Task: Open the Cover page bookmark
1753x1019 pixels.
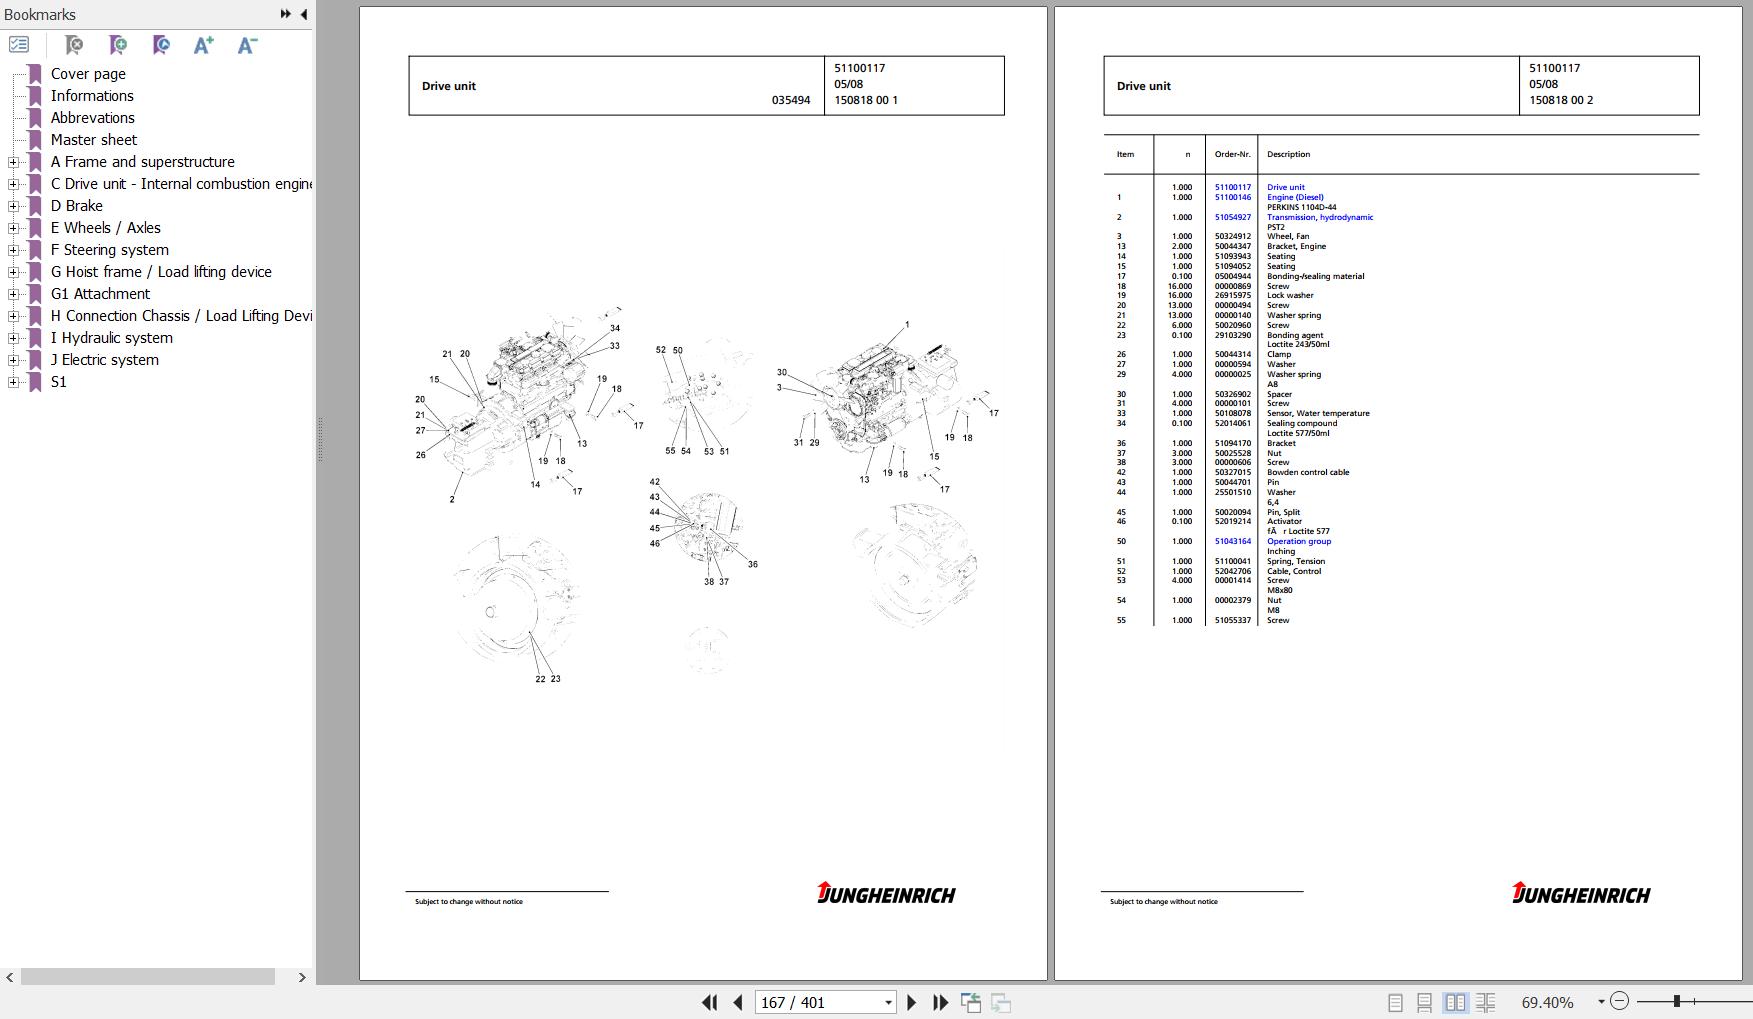Action: (x=88, y=74)
